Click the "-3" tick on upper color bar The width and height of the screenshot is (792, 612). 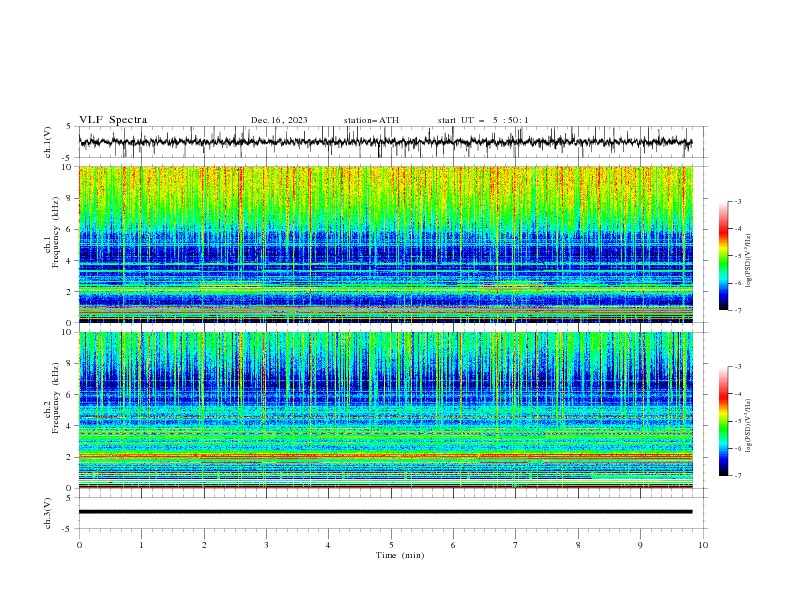[737, 201]
